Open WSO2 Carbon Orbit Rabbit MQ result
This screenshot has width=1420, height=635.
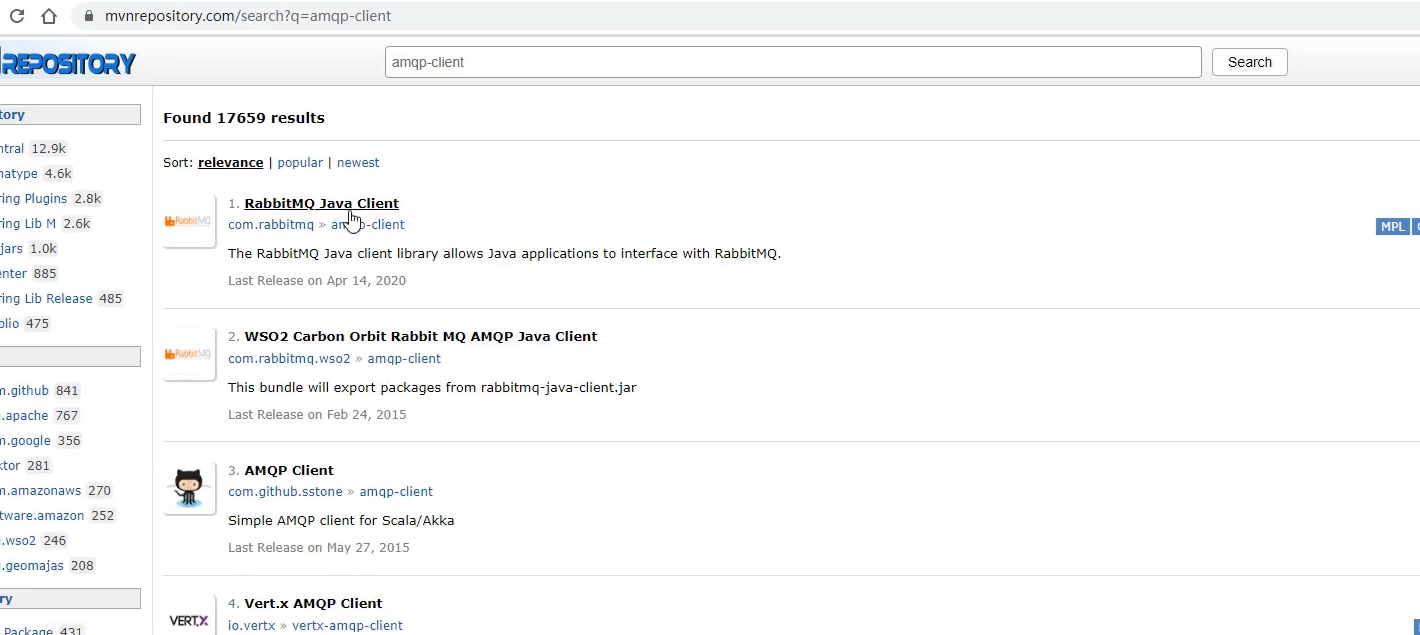click(420, 337)
